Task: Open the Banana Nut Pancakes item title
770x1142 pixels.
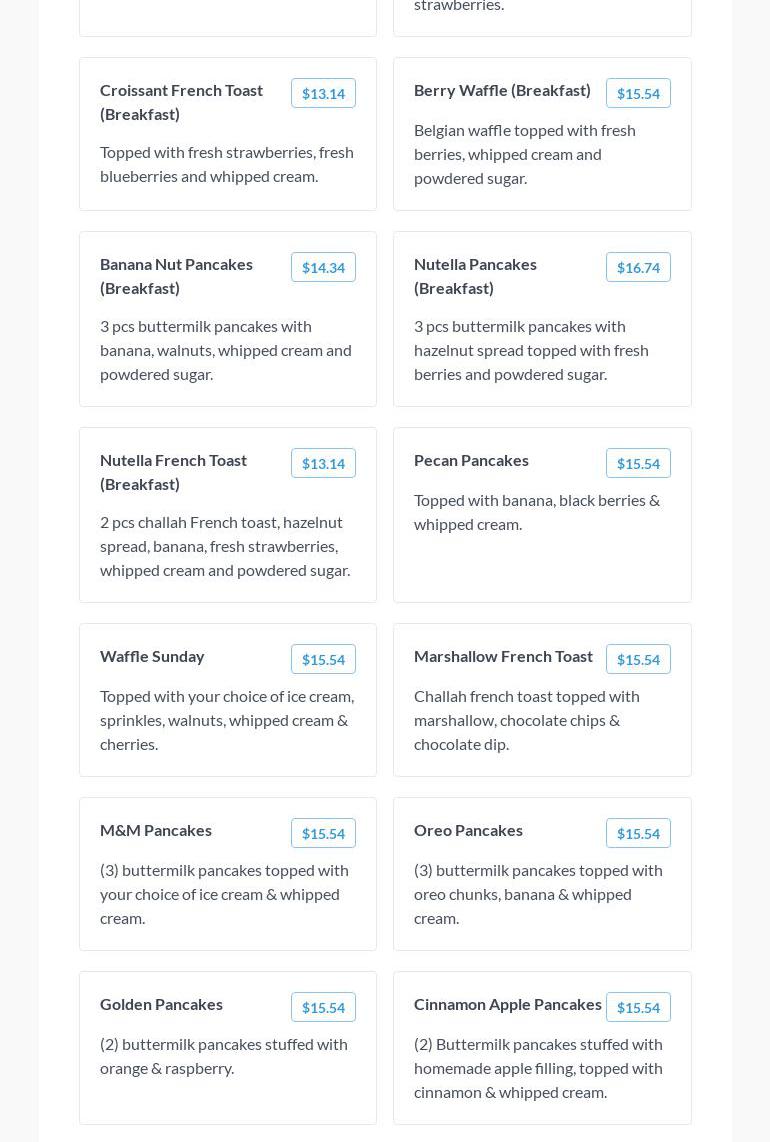Action: [x=176, y=276]
